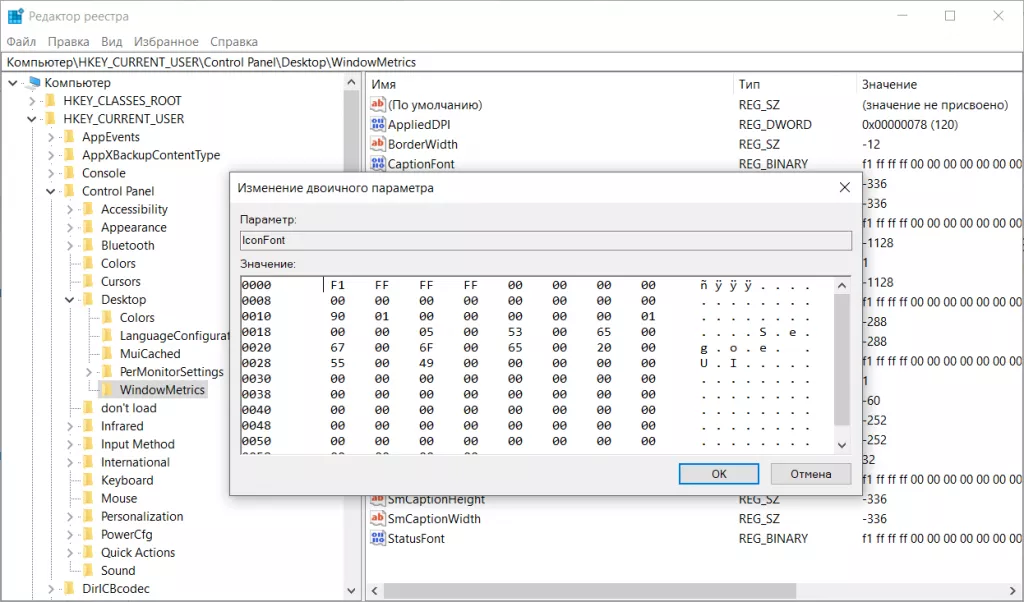
Task: Open the Избранное menu
Action: coord(166,42)
